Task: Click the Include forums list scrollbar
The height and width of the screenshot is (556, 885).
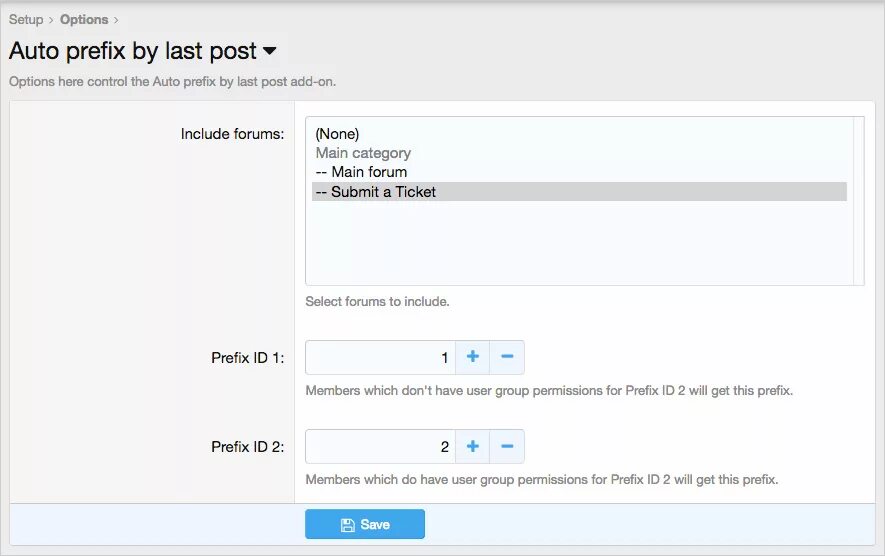Action: [x=859, y=200]
